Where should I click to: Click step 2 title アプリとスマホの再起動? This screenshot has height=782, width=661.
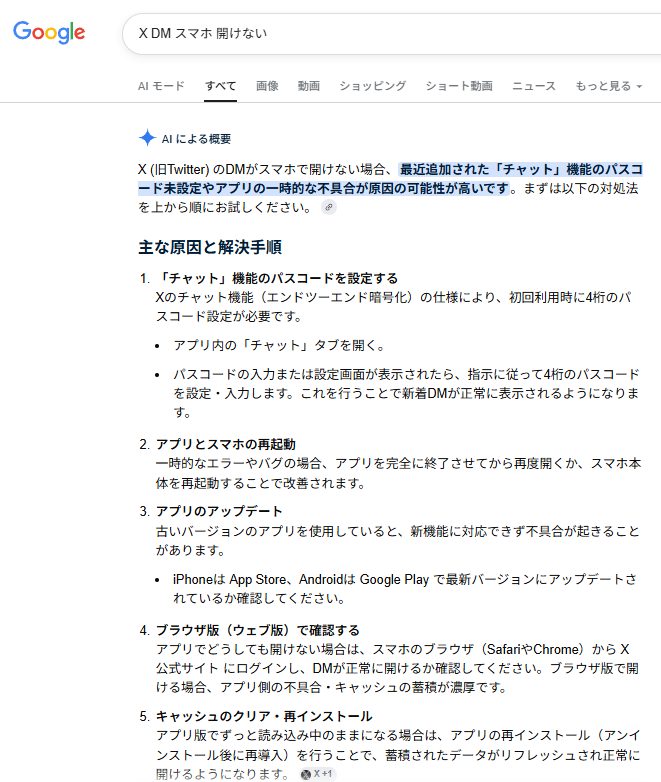click(x=225, y=444)
